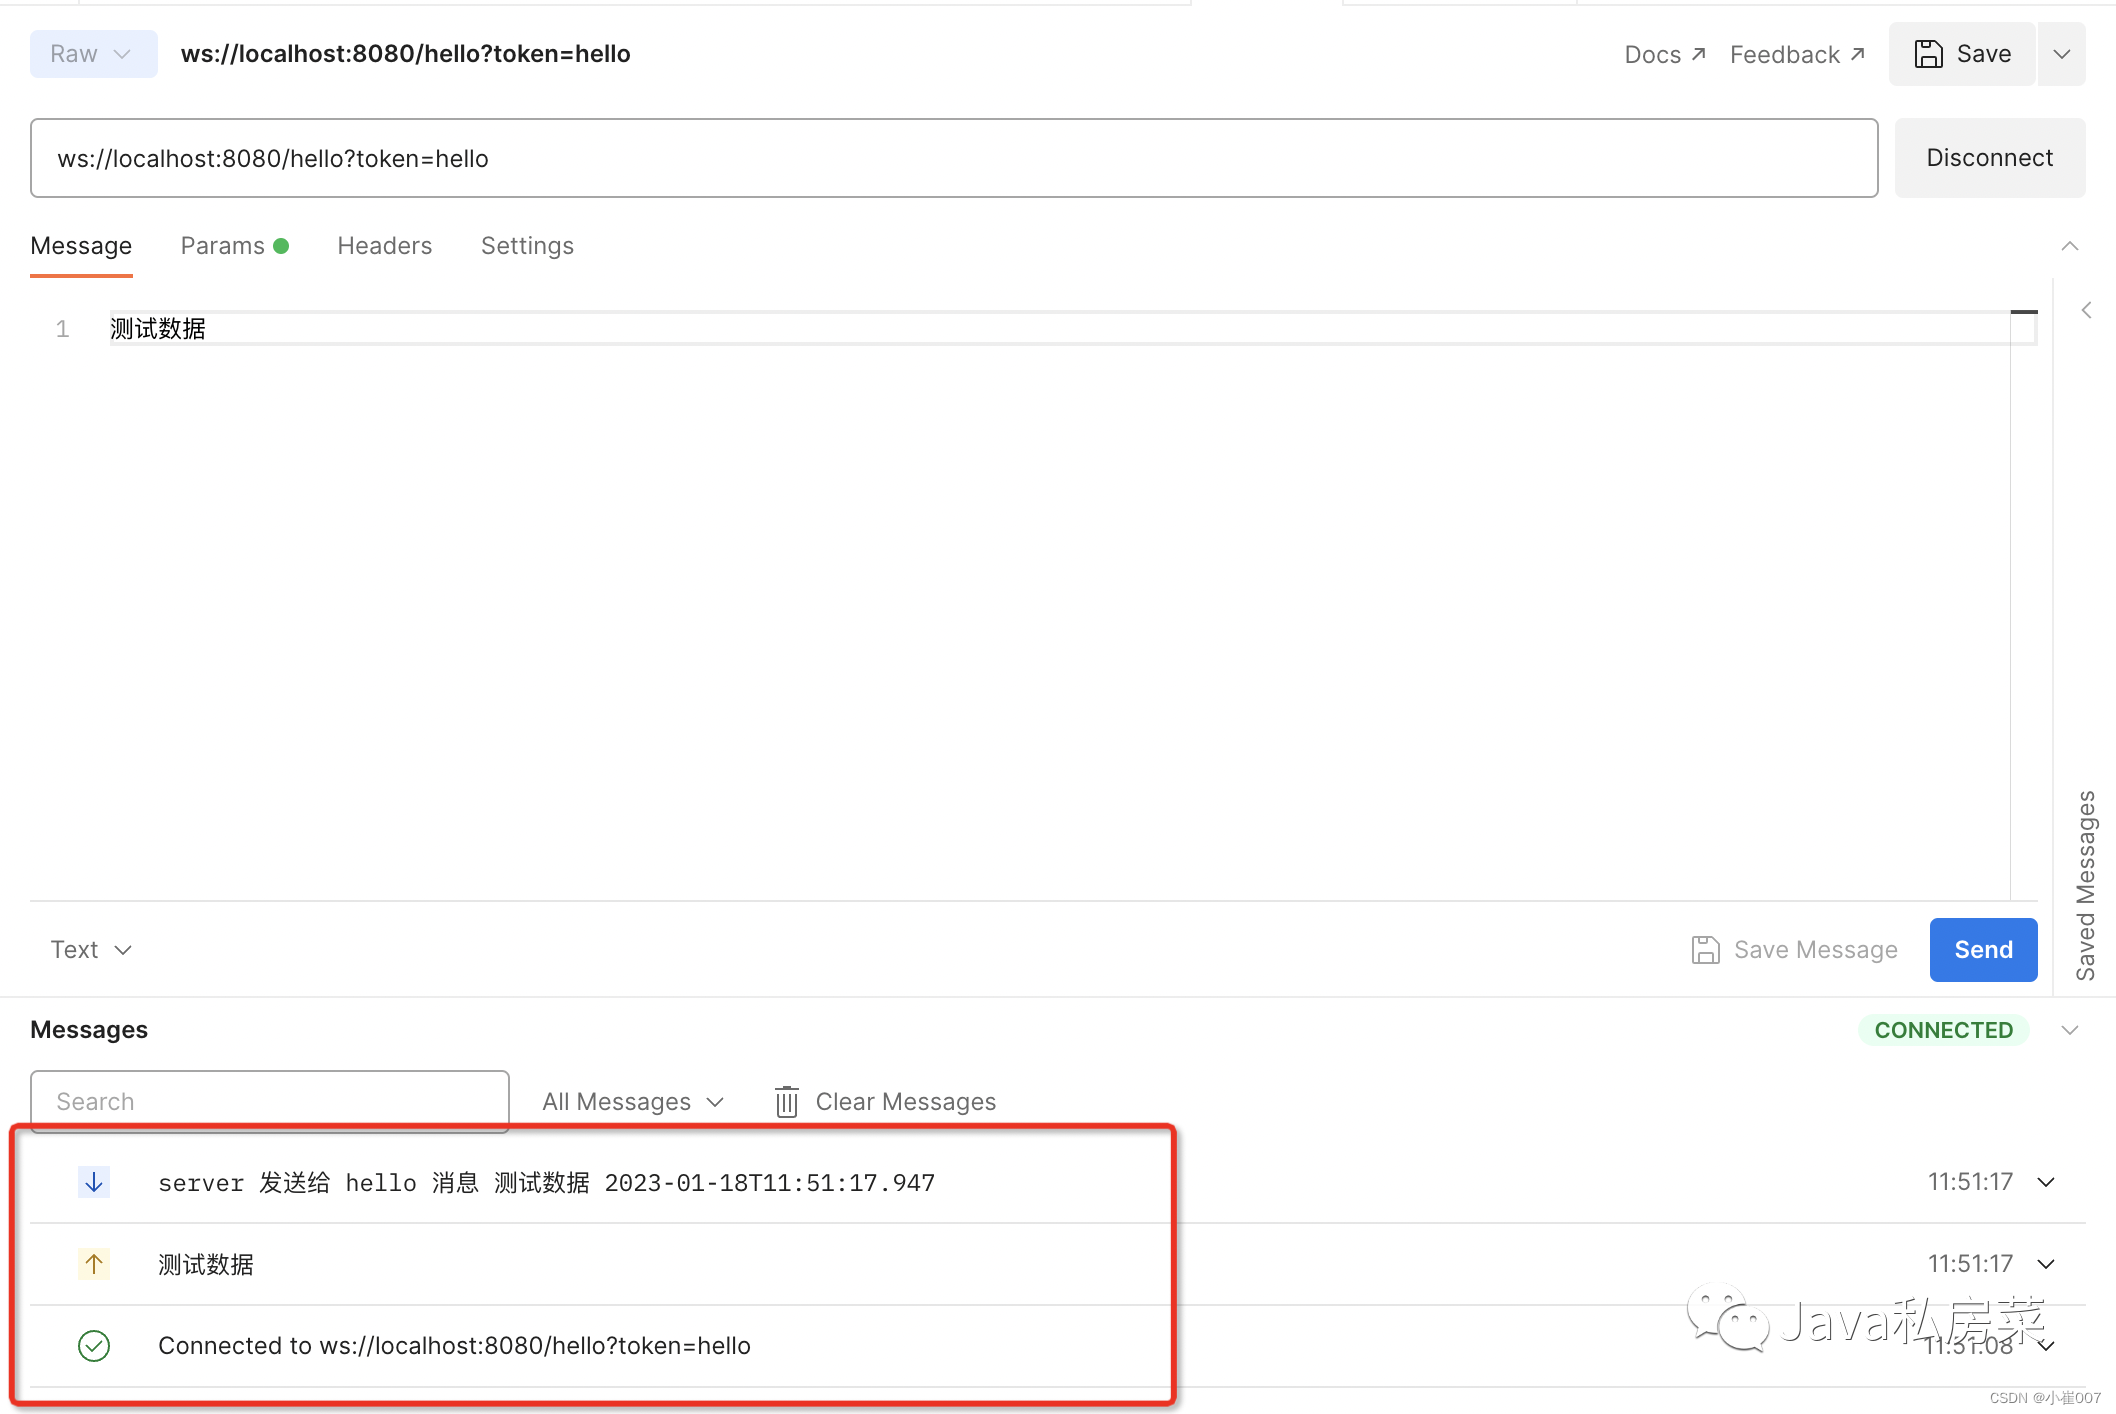Click the yellow outgoing message arrow icon

(94, 1264)
